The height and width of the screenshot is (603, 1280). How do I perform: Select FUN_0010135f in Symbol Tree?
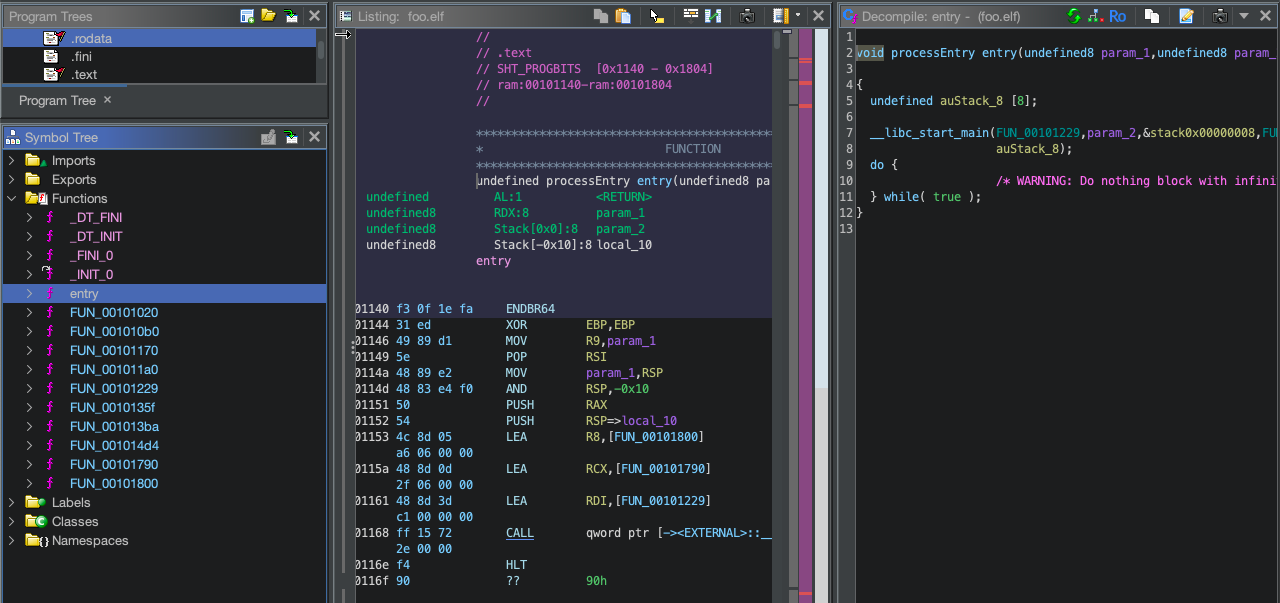click(x=112, y=407)
